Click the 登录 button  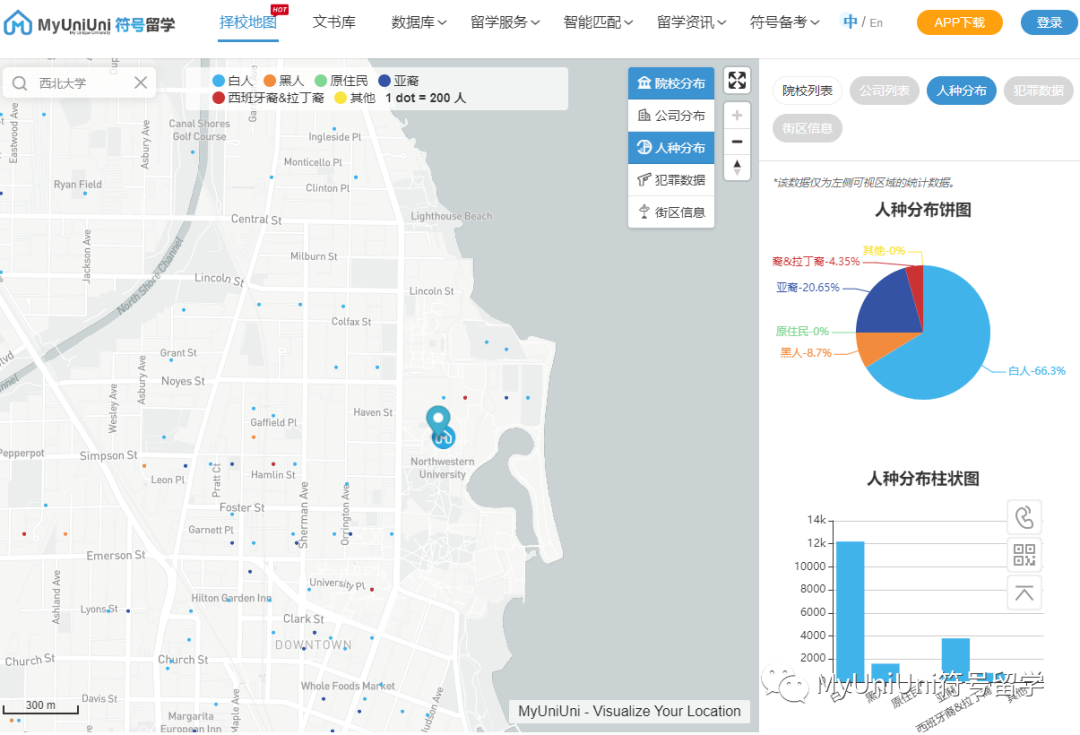point(1049,23)
